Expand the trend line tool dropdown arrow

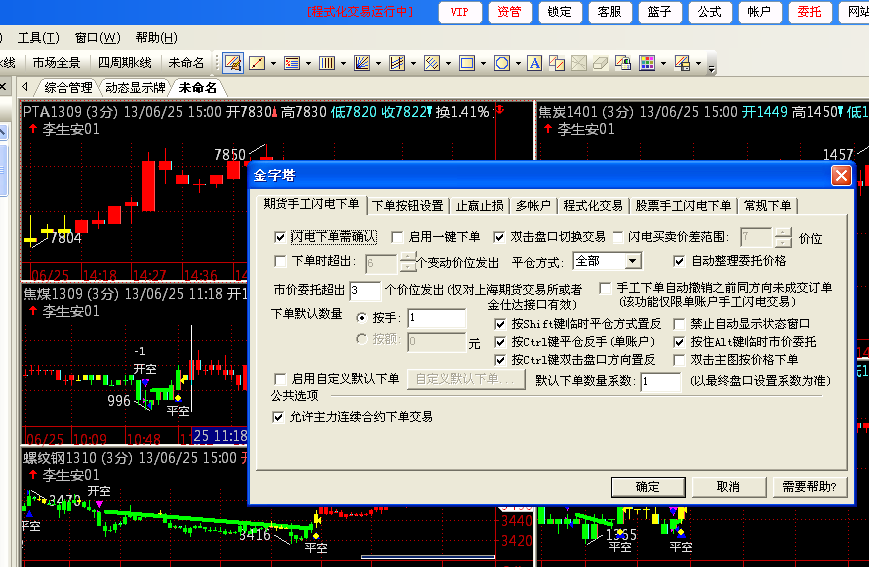pyautogui.click(x=273, y=63)
